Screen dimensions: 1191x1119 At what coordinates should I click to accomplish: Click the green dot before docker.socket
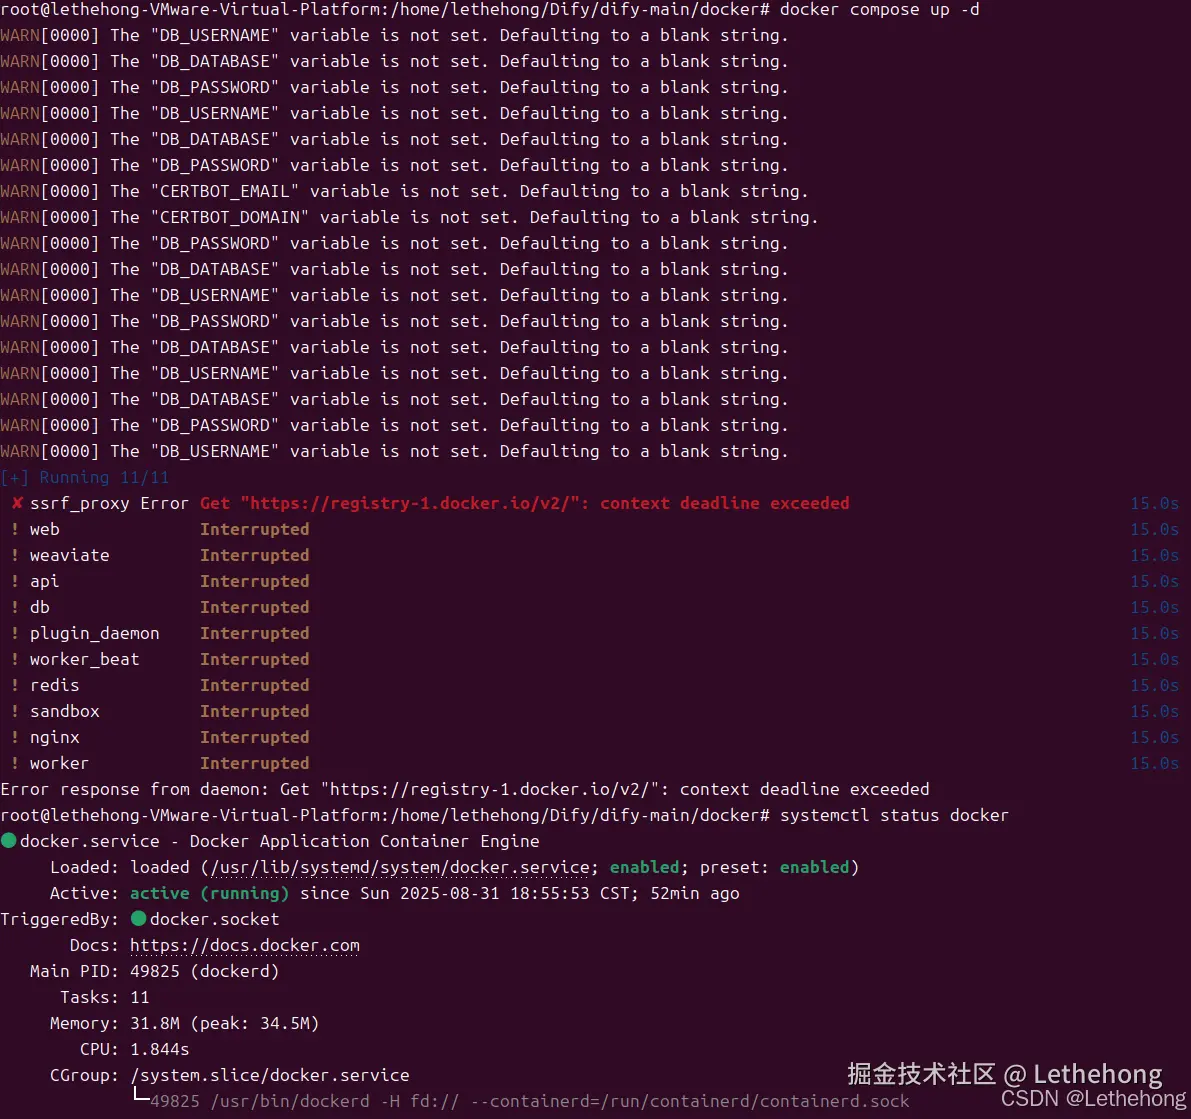point(138,918)
